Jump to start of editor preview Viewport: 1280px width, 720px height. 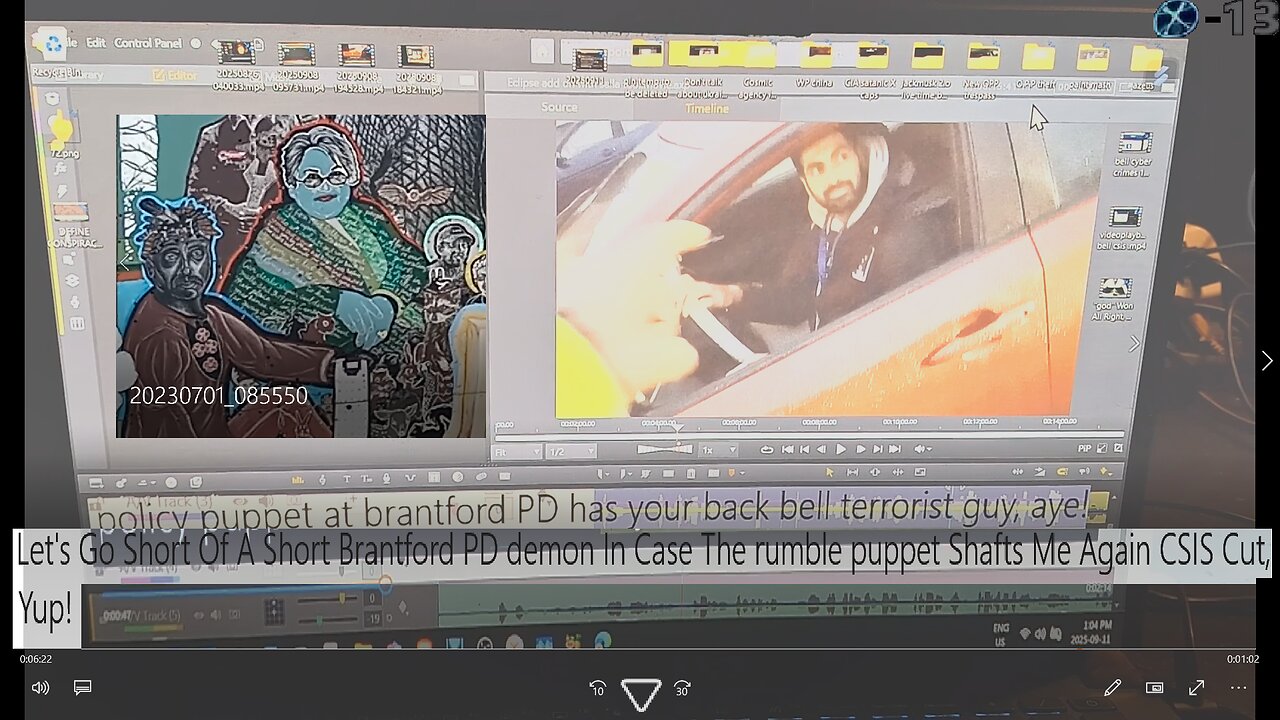tap(786, 450)
